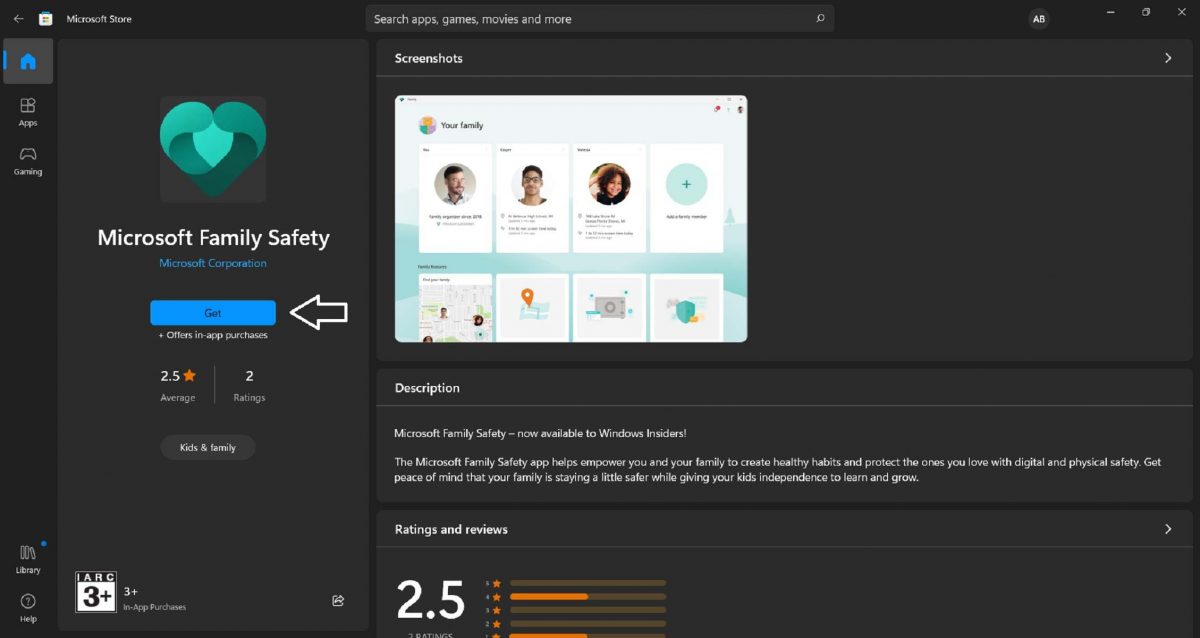This screenshot has height=638, width=1200.
Task: Click the Get button to install
Action: click(212, 312)
